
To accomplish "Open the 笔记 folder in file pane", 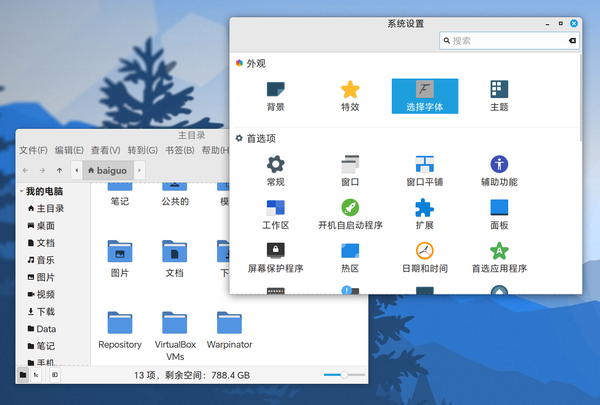I will click(x=120, y=195).
